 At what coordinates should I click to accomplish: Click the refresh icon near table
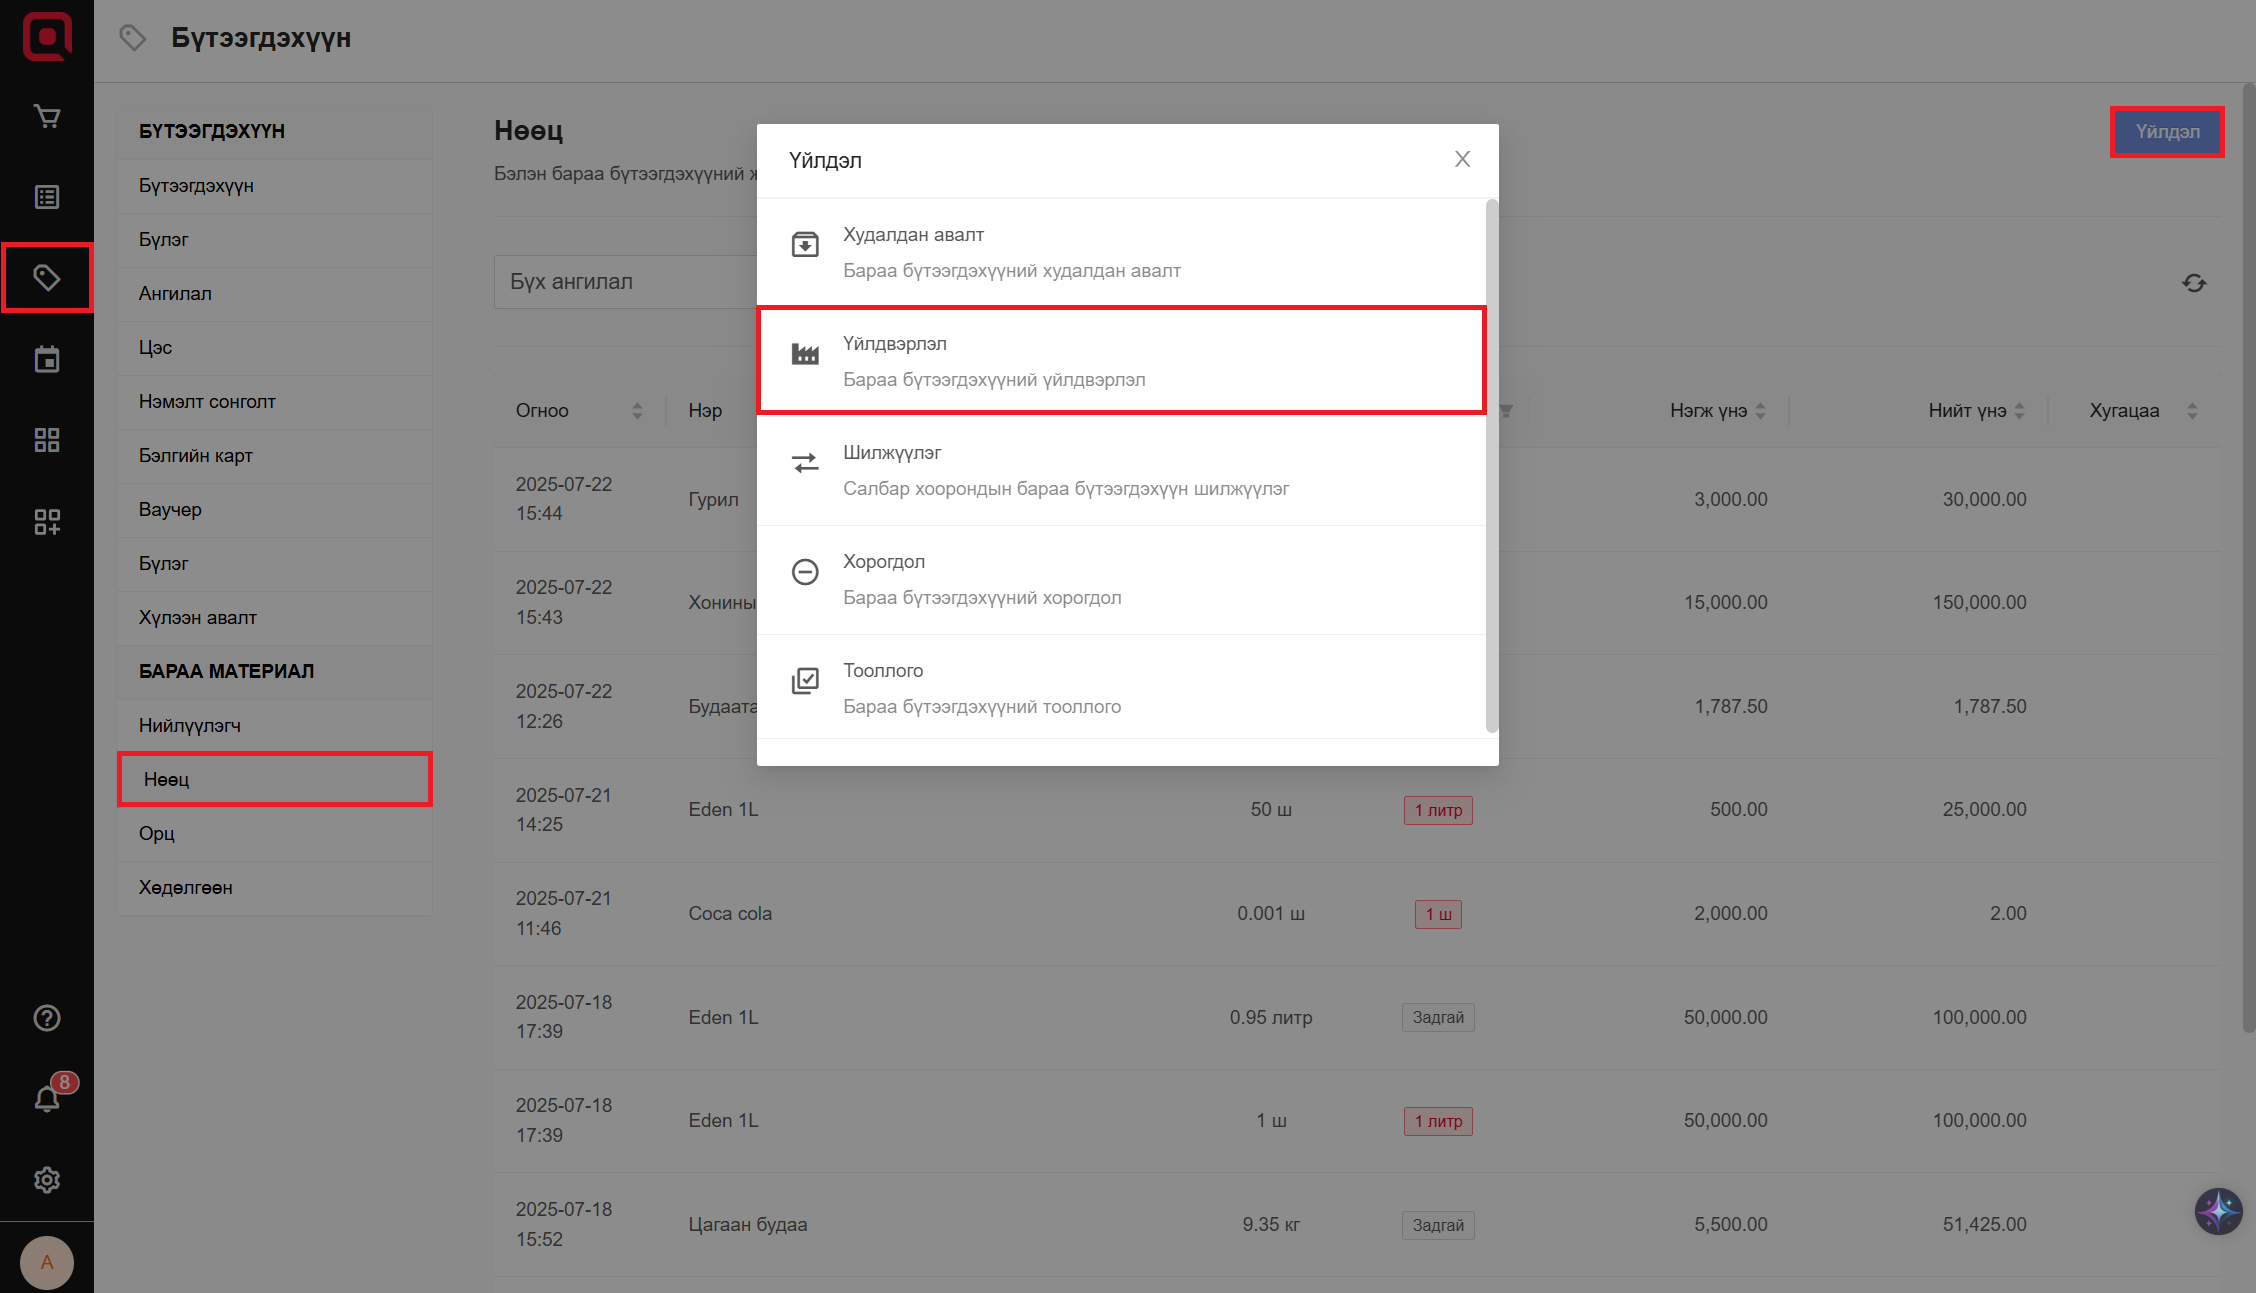2194,283
